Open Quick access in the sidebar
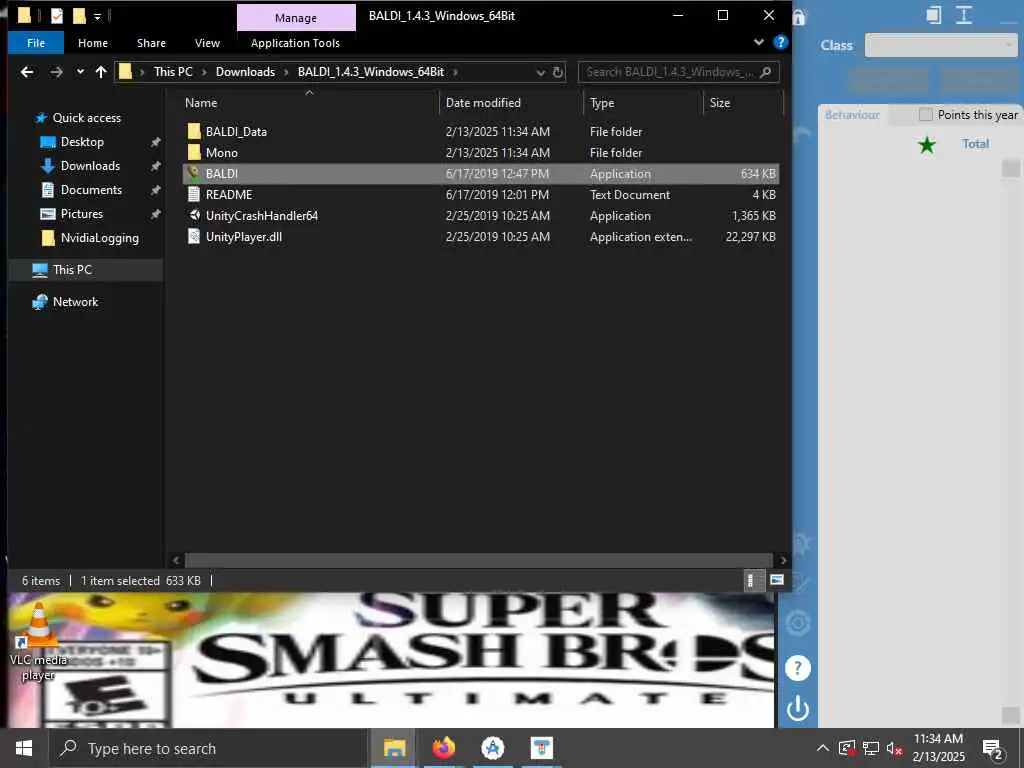The height and width of the screenshot is (768, 1024). 86,118
